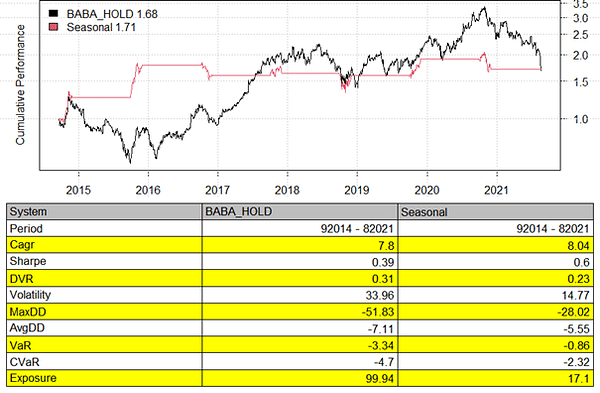This screenshot has height=393, width=600.
Task: Select the Sharpe row label
Action: (28, 261)
